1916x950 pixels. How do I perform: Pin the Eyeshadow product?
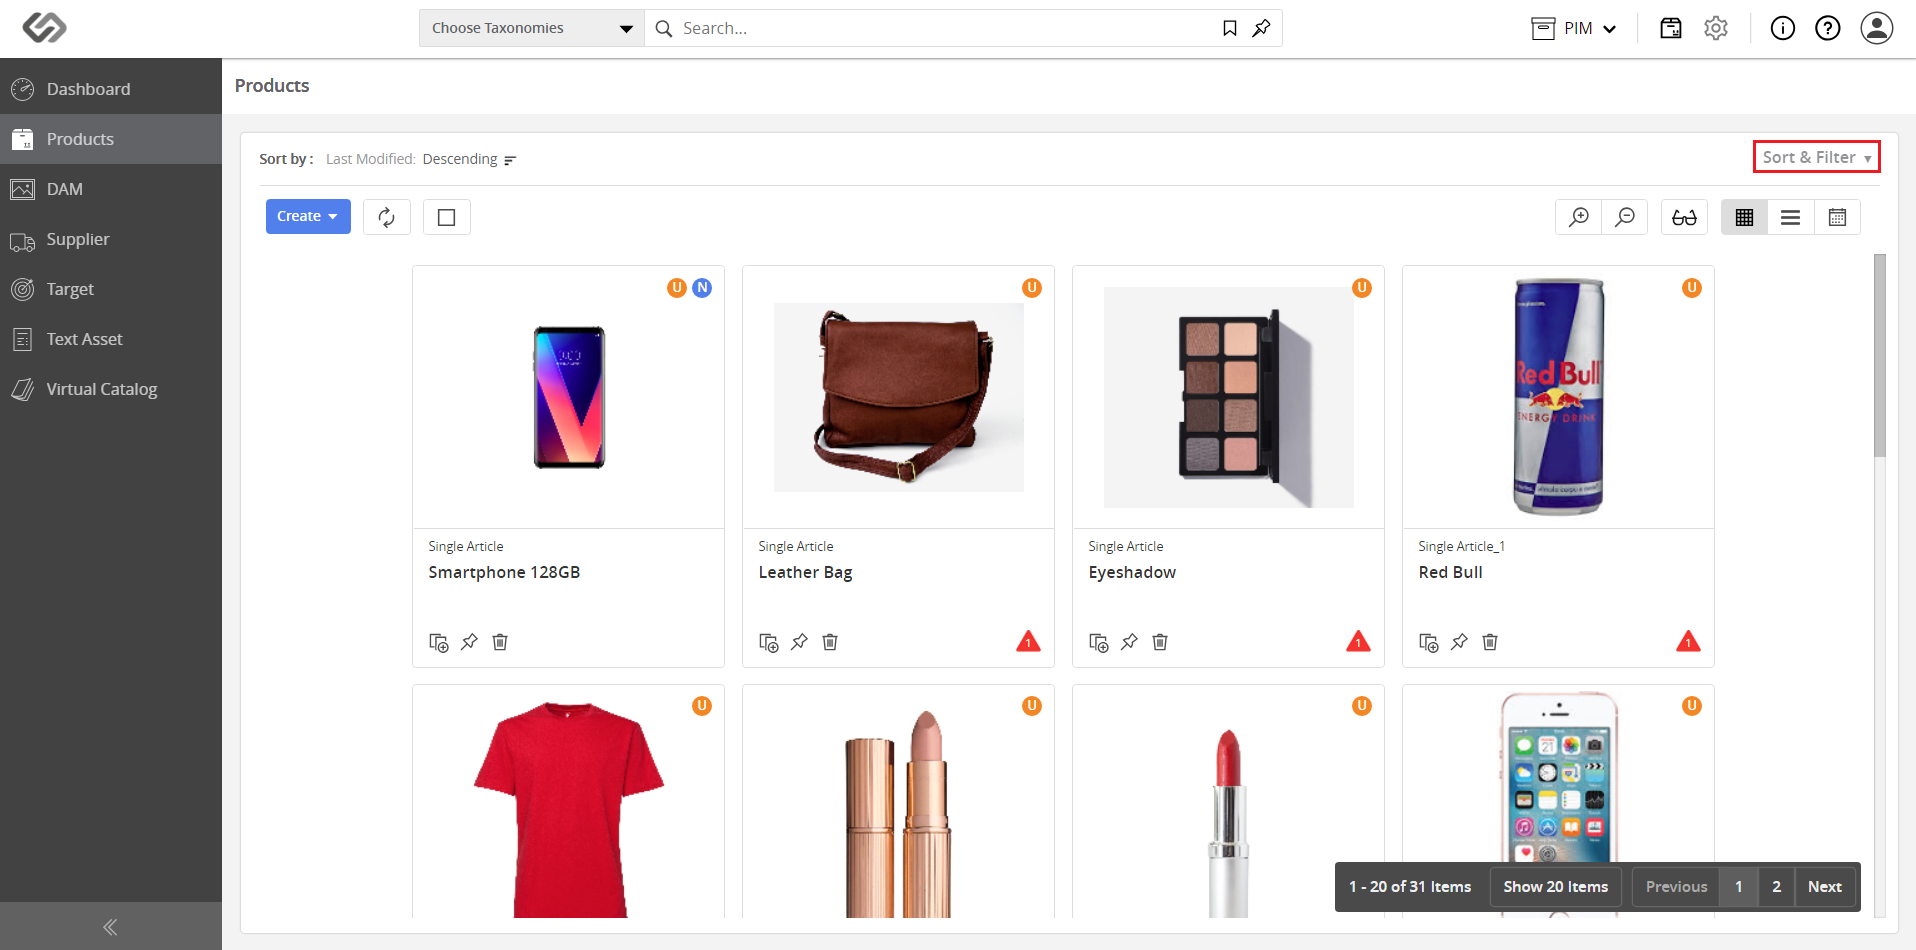[x=1129, y=642]
